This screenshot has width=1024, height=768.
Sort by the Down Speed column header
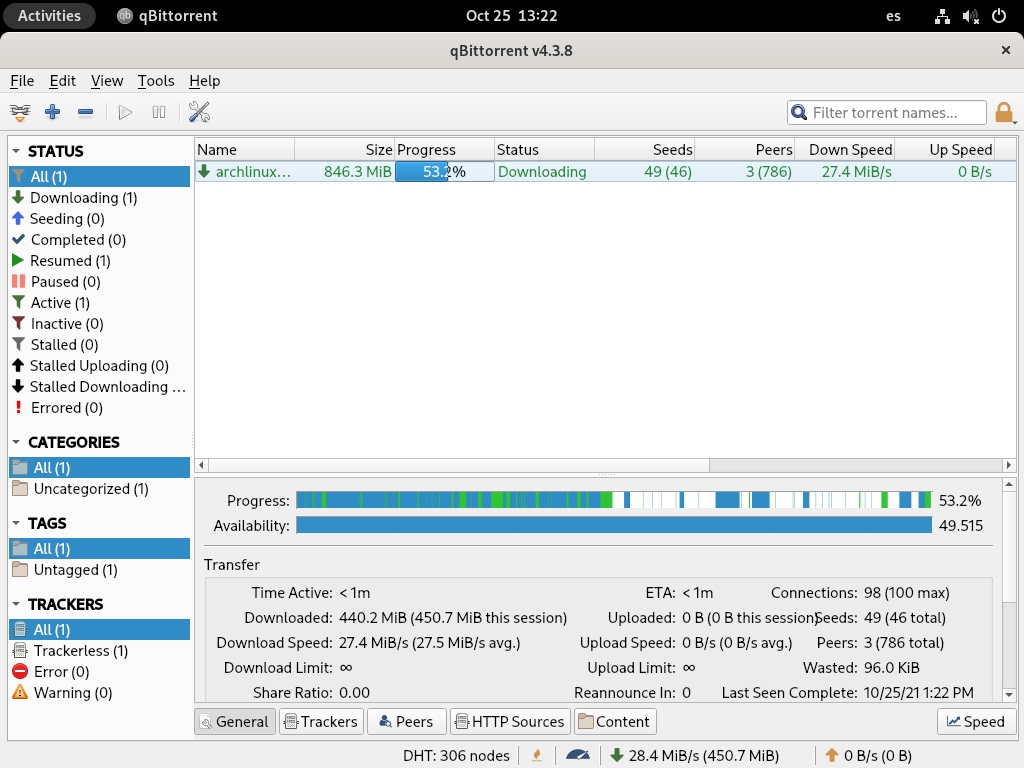(844, 150)
